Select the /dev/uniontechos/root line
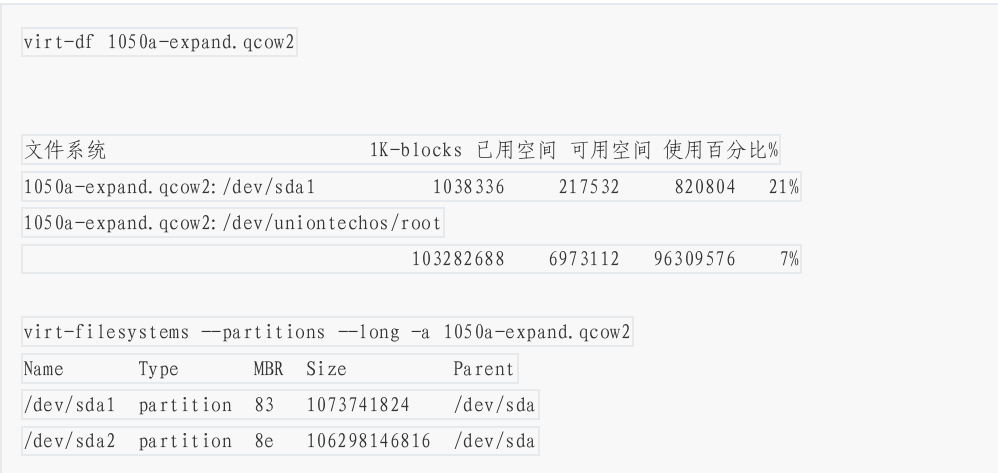The image size is (998, 473). click(x=232, y=223)
